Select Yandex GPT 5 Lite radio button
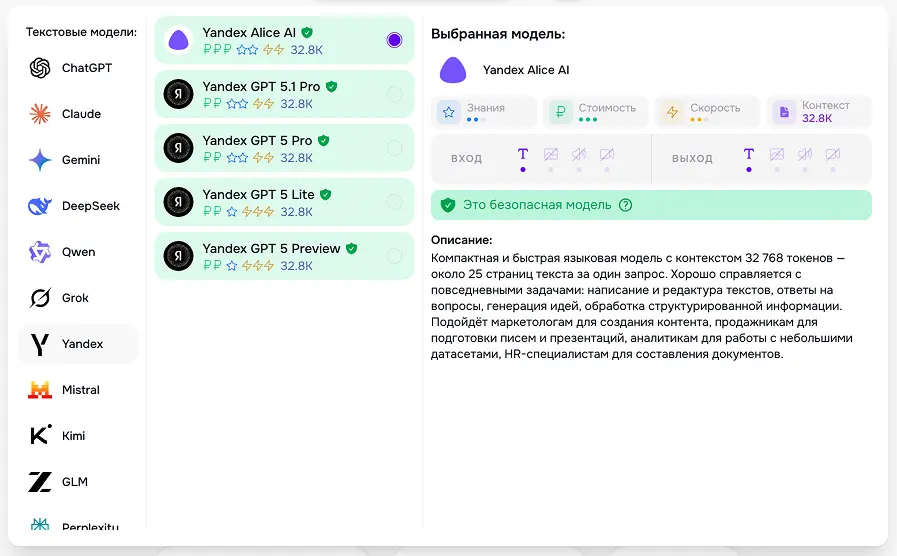This screenshot has height=556, width=897. [394, 201]
